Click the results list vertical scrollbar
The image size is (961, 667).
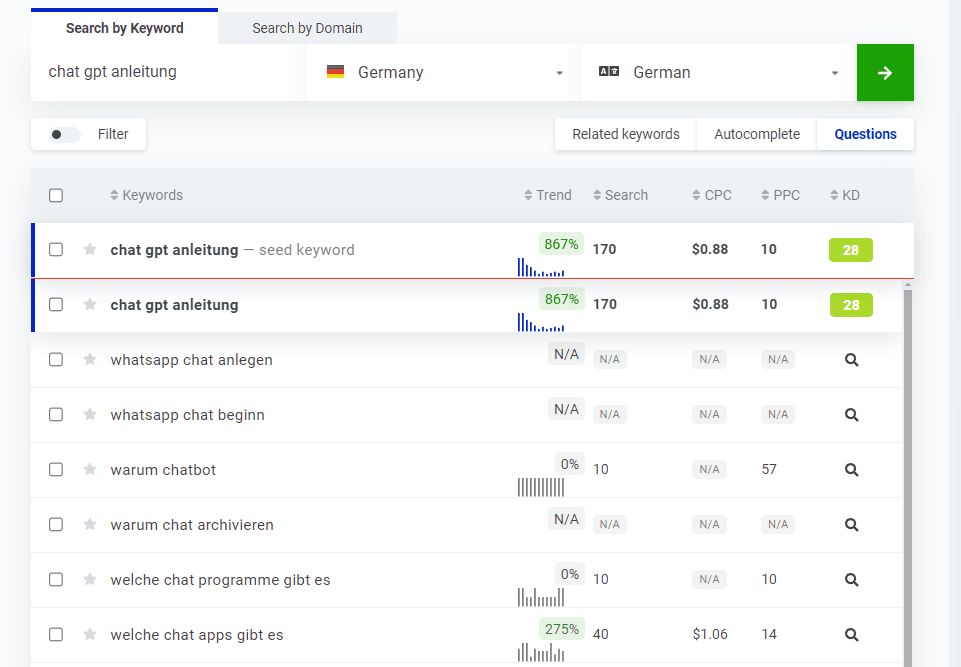tap(908, 478)
